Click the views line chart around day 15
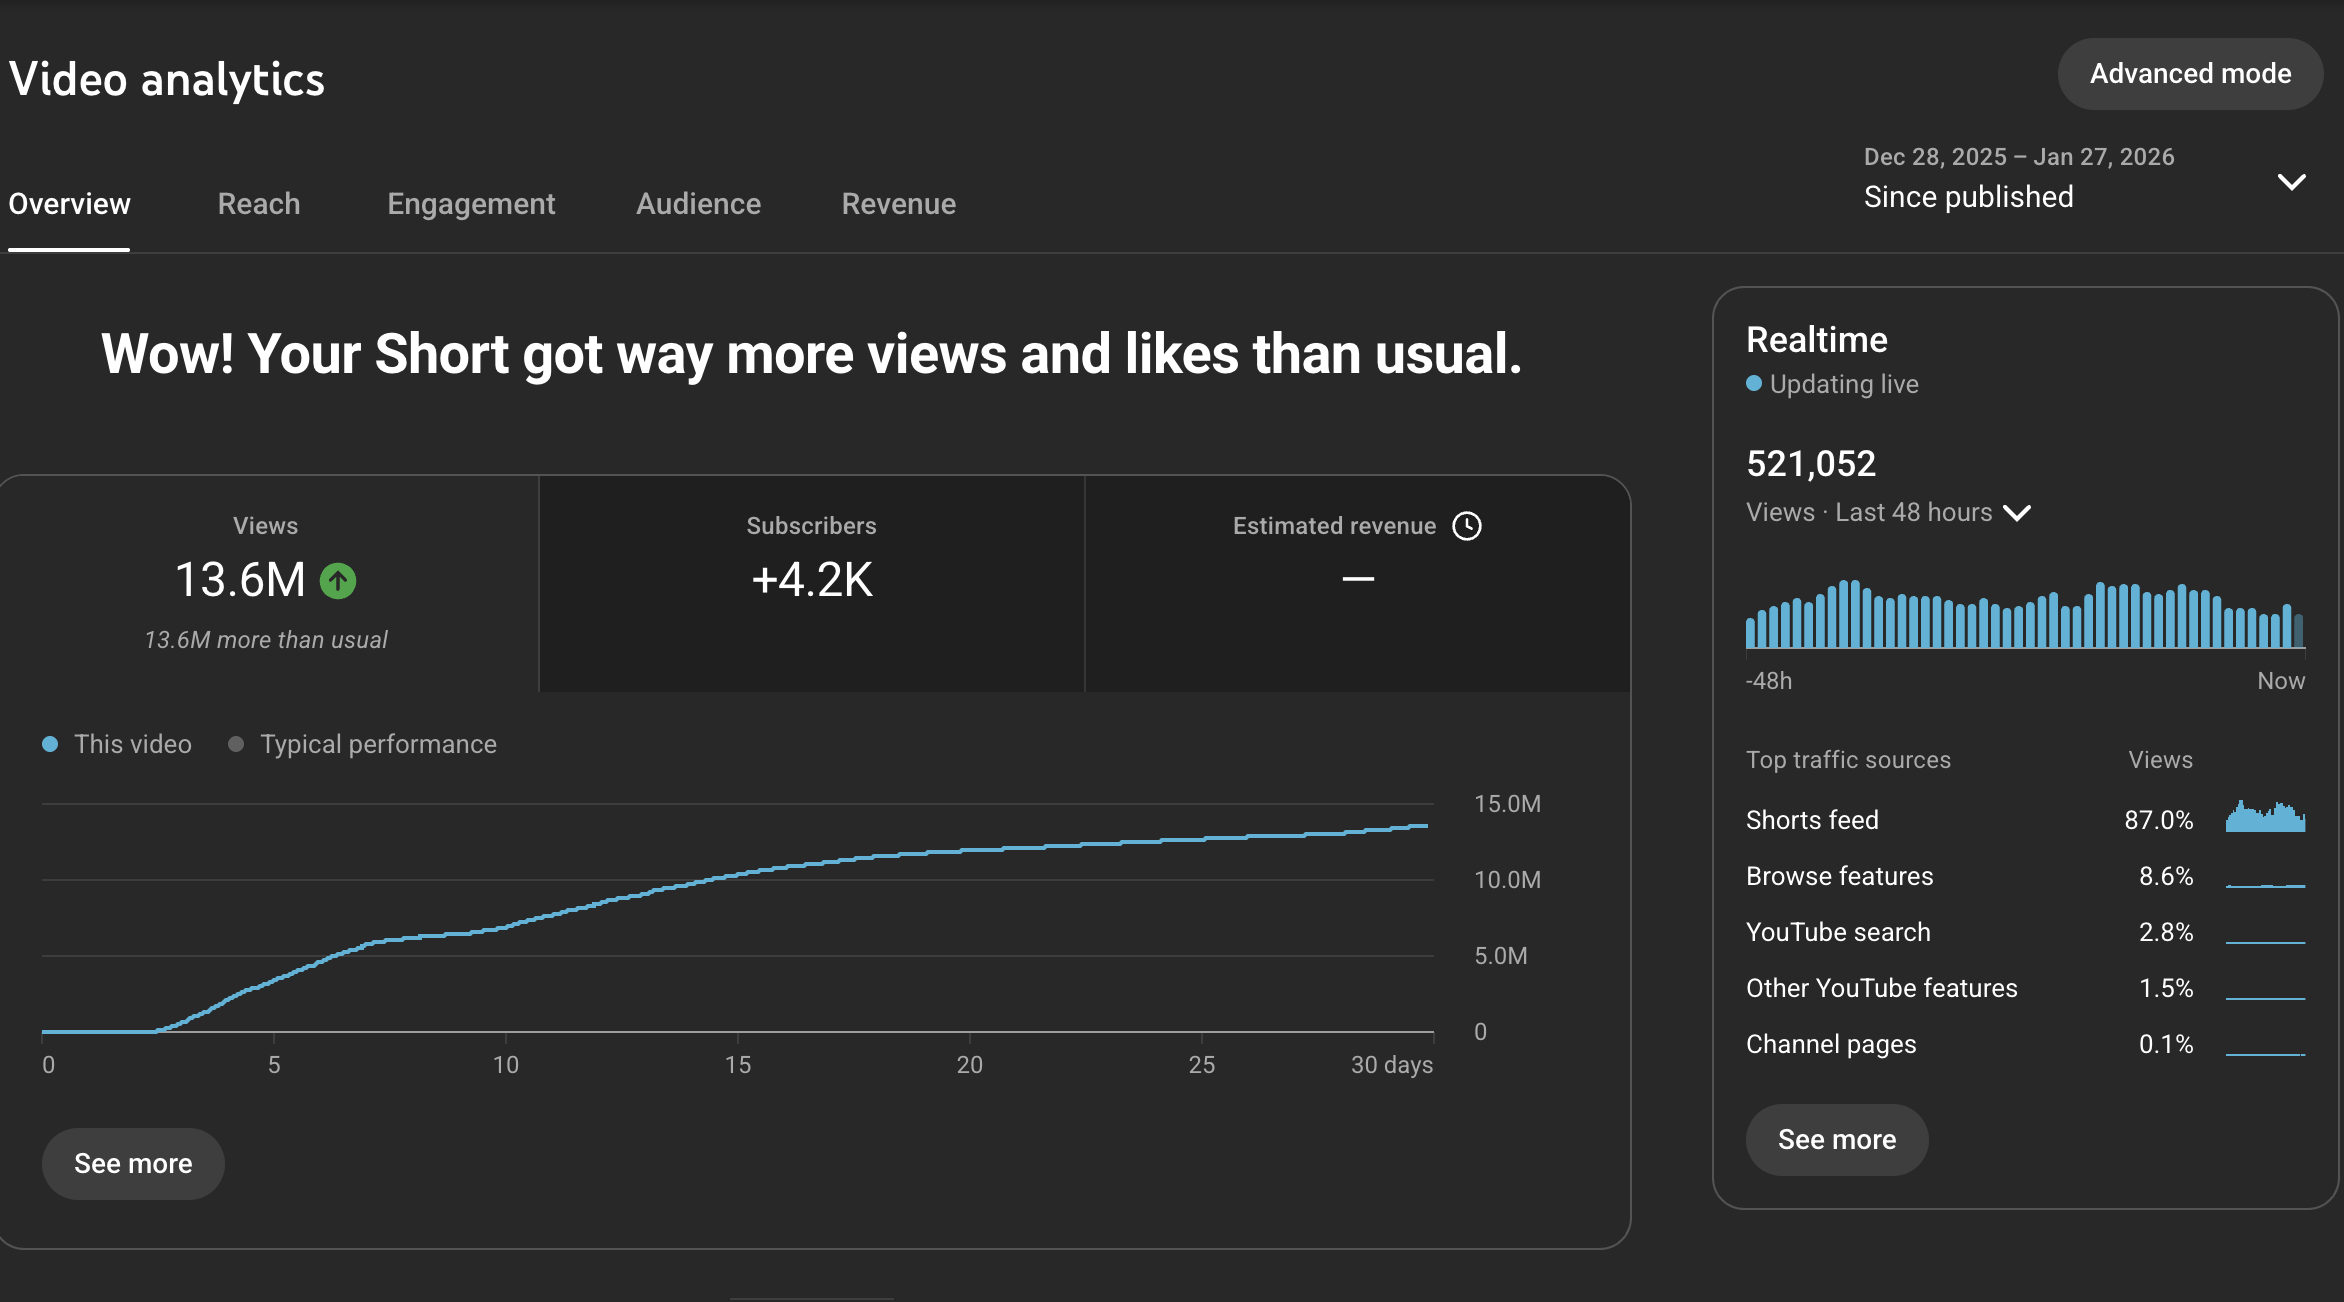This screenshot has width=2344, height=1302. point(738,875)
